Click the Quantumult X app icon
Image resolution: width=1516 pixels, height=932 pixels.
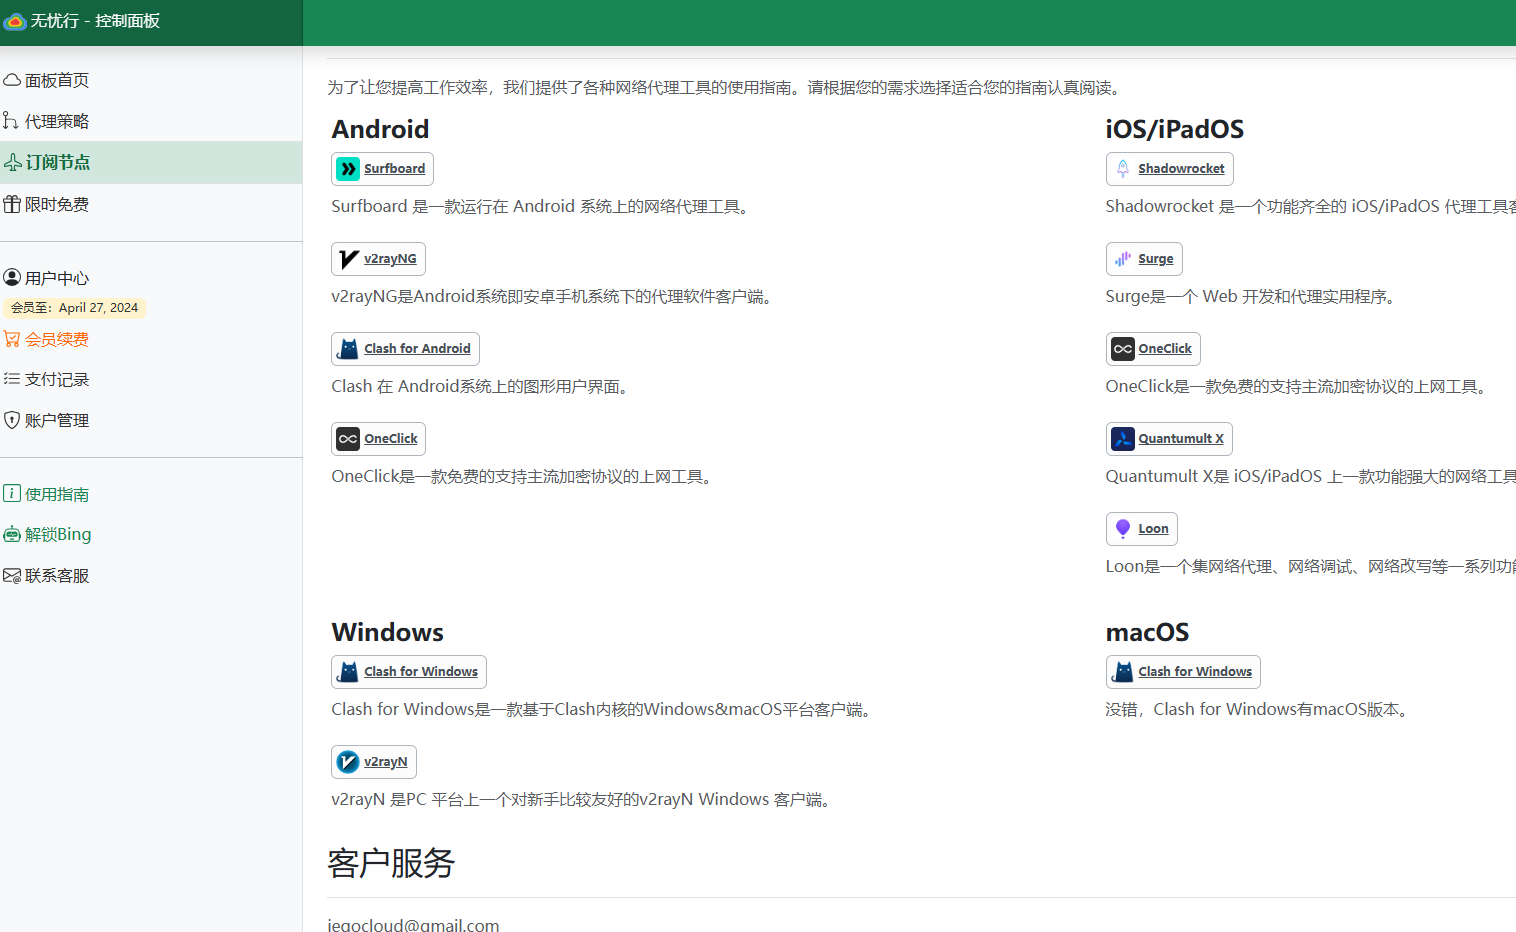(x=1123, y=439)
